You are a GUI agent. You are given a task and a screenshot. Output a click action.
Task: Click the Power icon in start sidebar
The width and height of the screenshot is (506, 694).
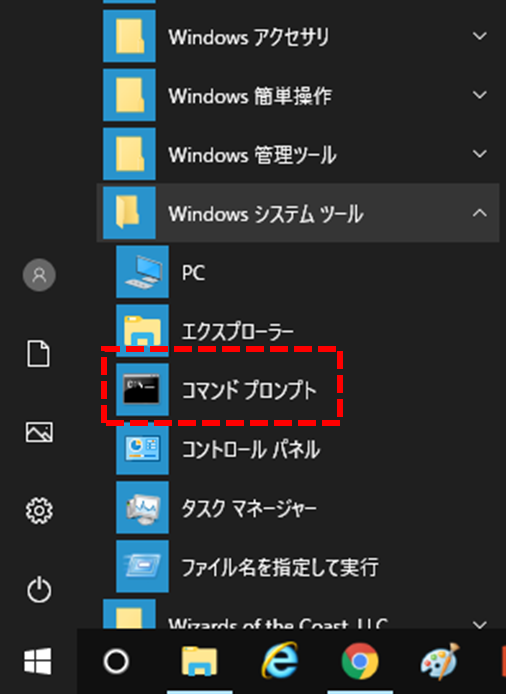pyautogui.click(x=39, y=590)
